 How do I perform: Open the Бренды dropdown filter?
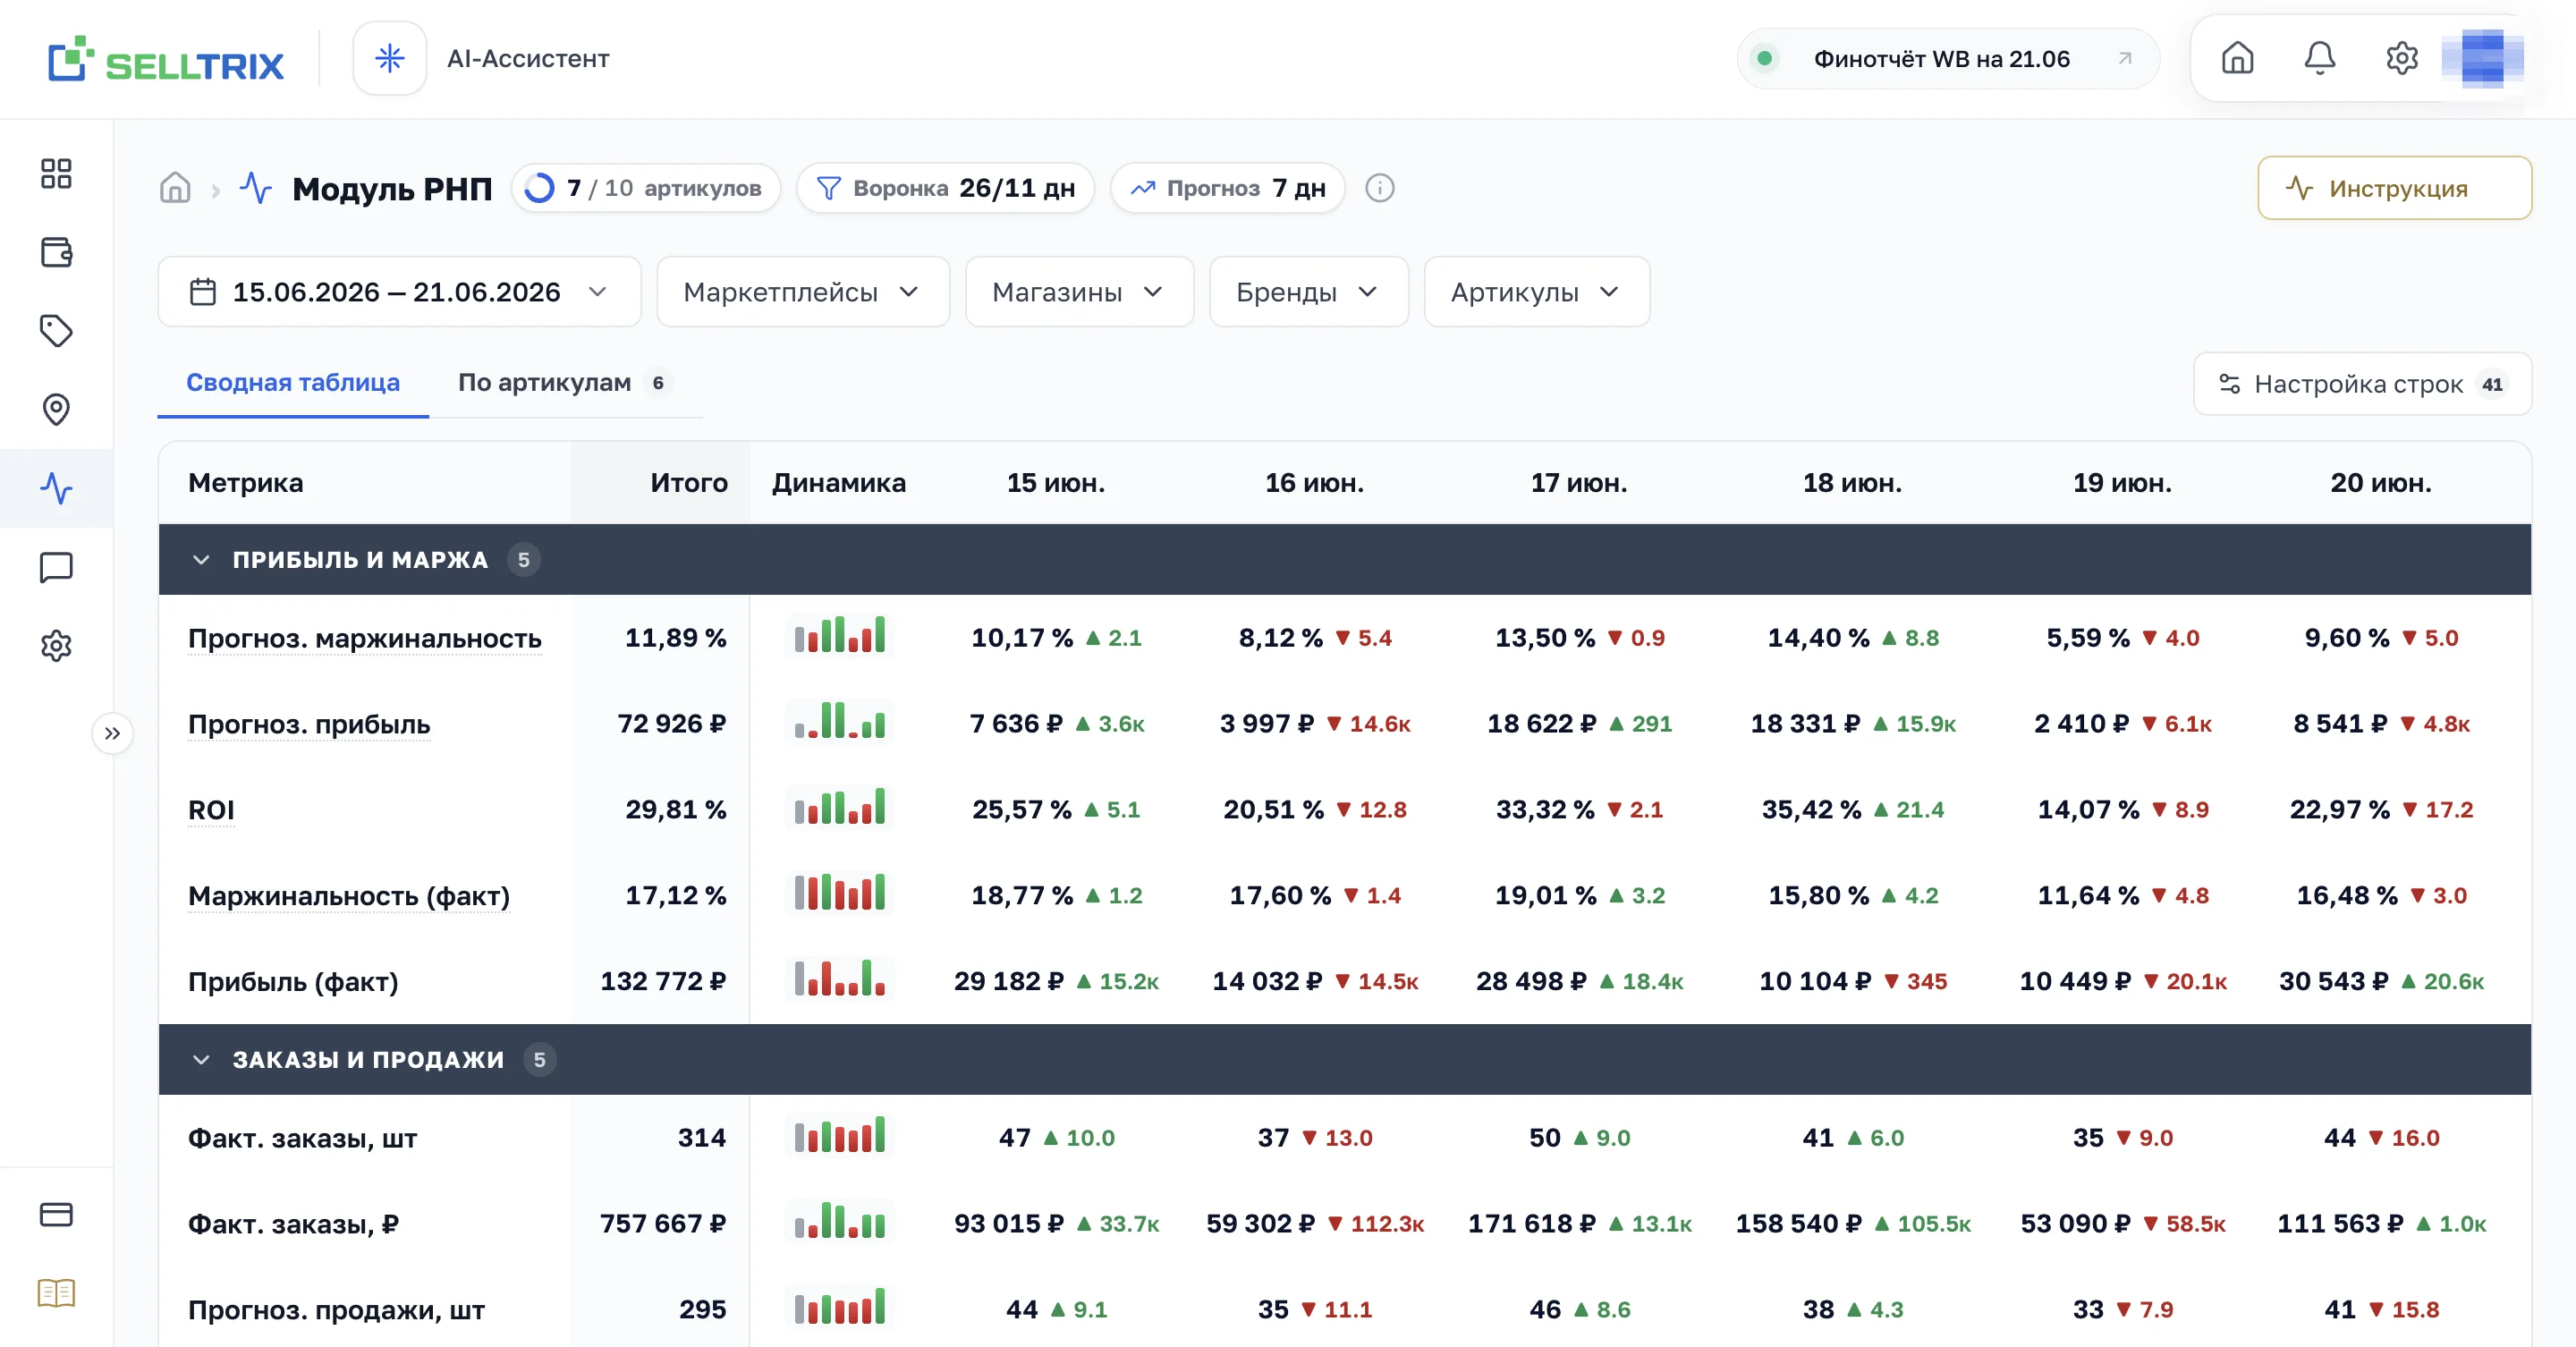[1308, 292]
